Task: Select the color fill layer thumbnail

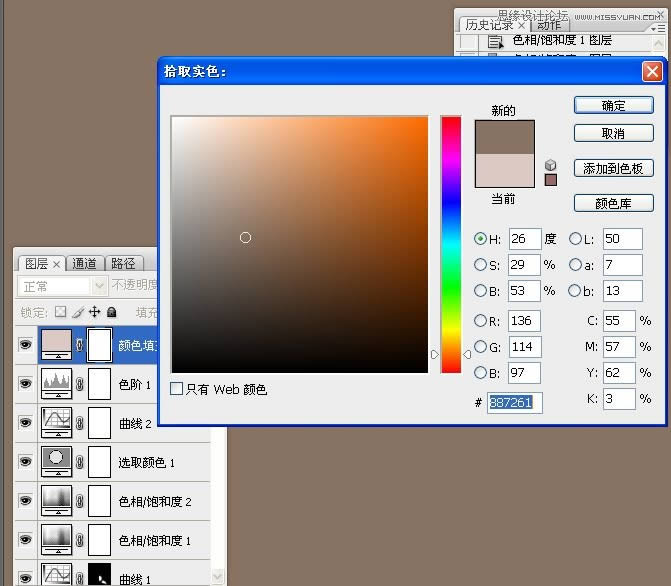Action: 56,345
